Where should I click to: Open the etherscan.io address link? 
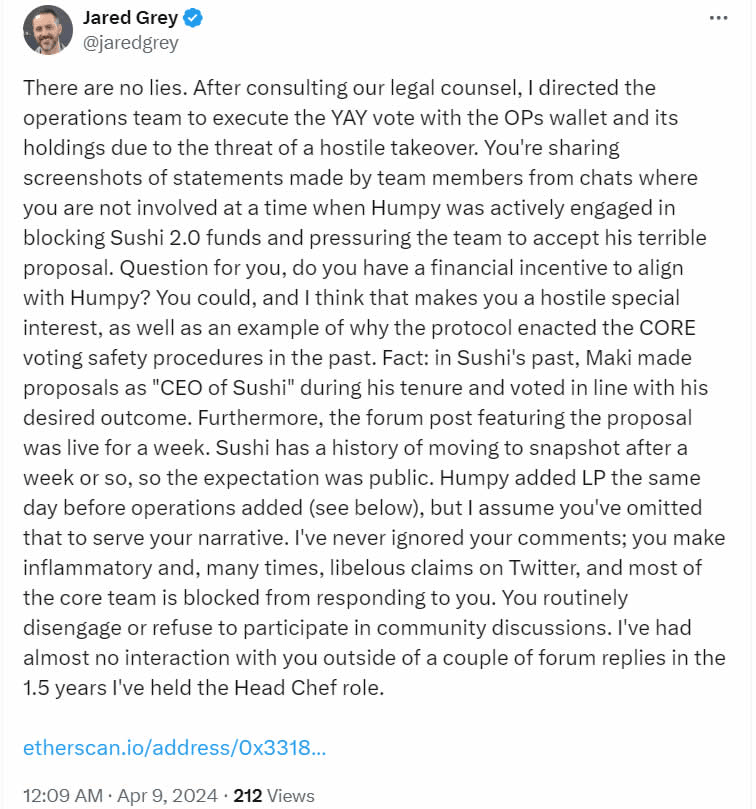[174, 748]
